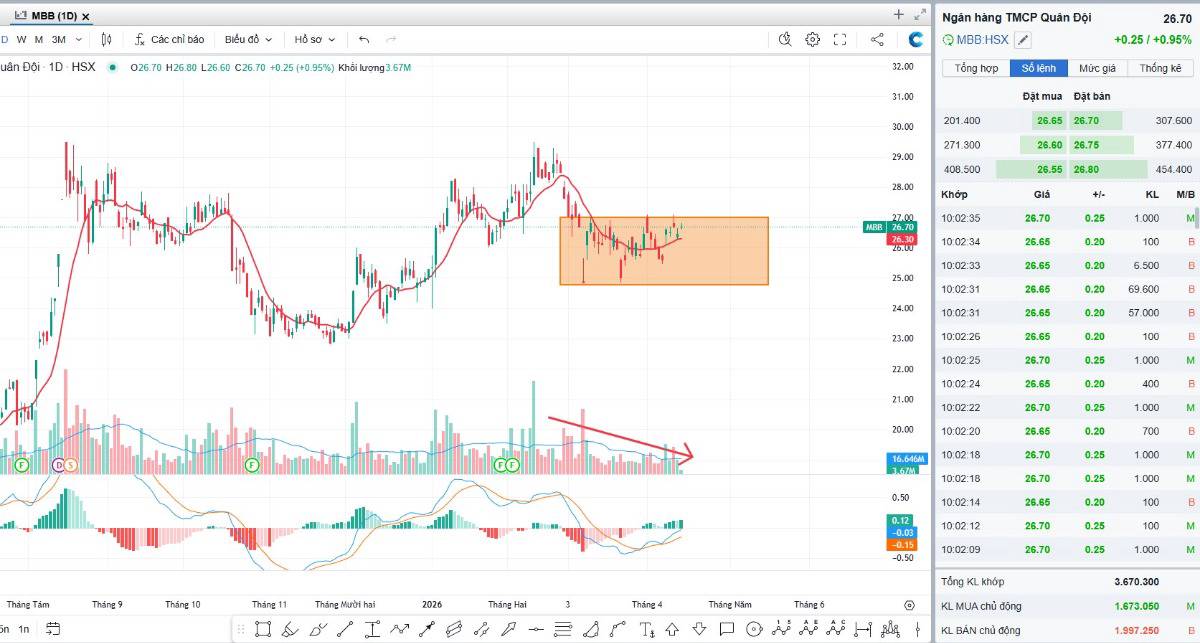Viewport: 1200px width, 643px height.
Task: Click the 'Đặt bán' column header
Action: coord(1091,96)
